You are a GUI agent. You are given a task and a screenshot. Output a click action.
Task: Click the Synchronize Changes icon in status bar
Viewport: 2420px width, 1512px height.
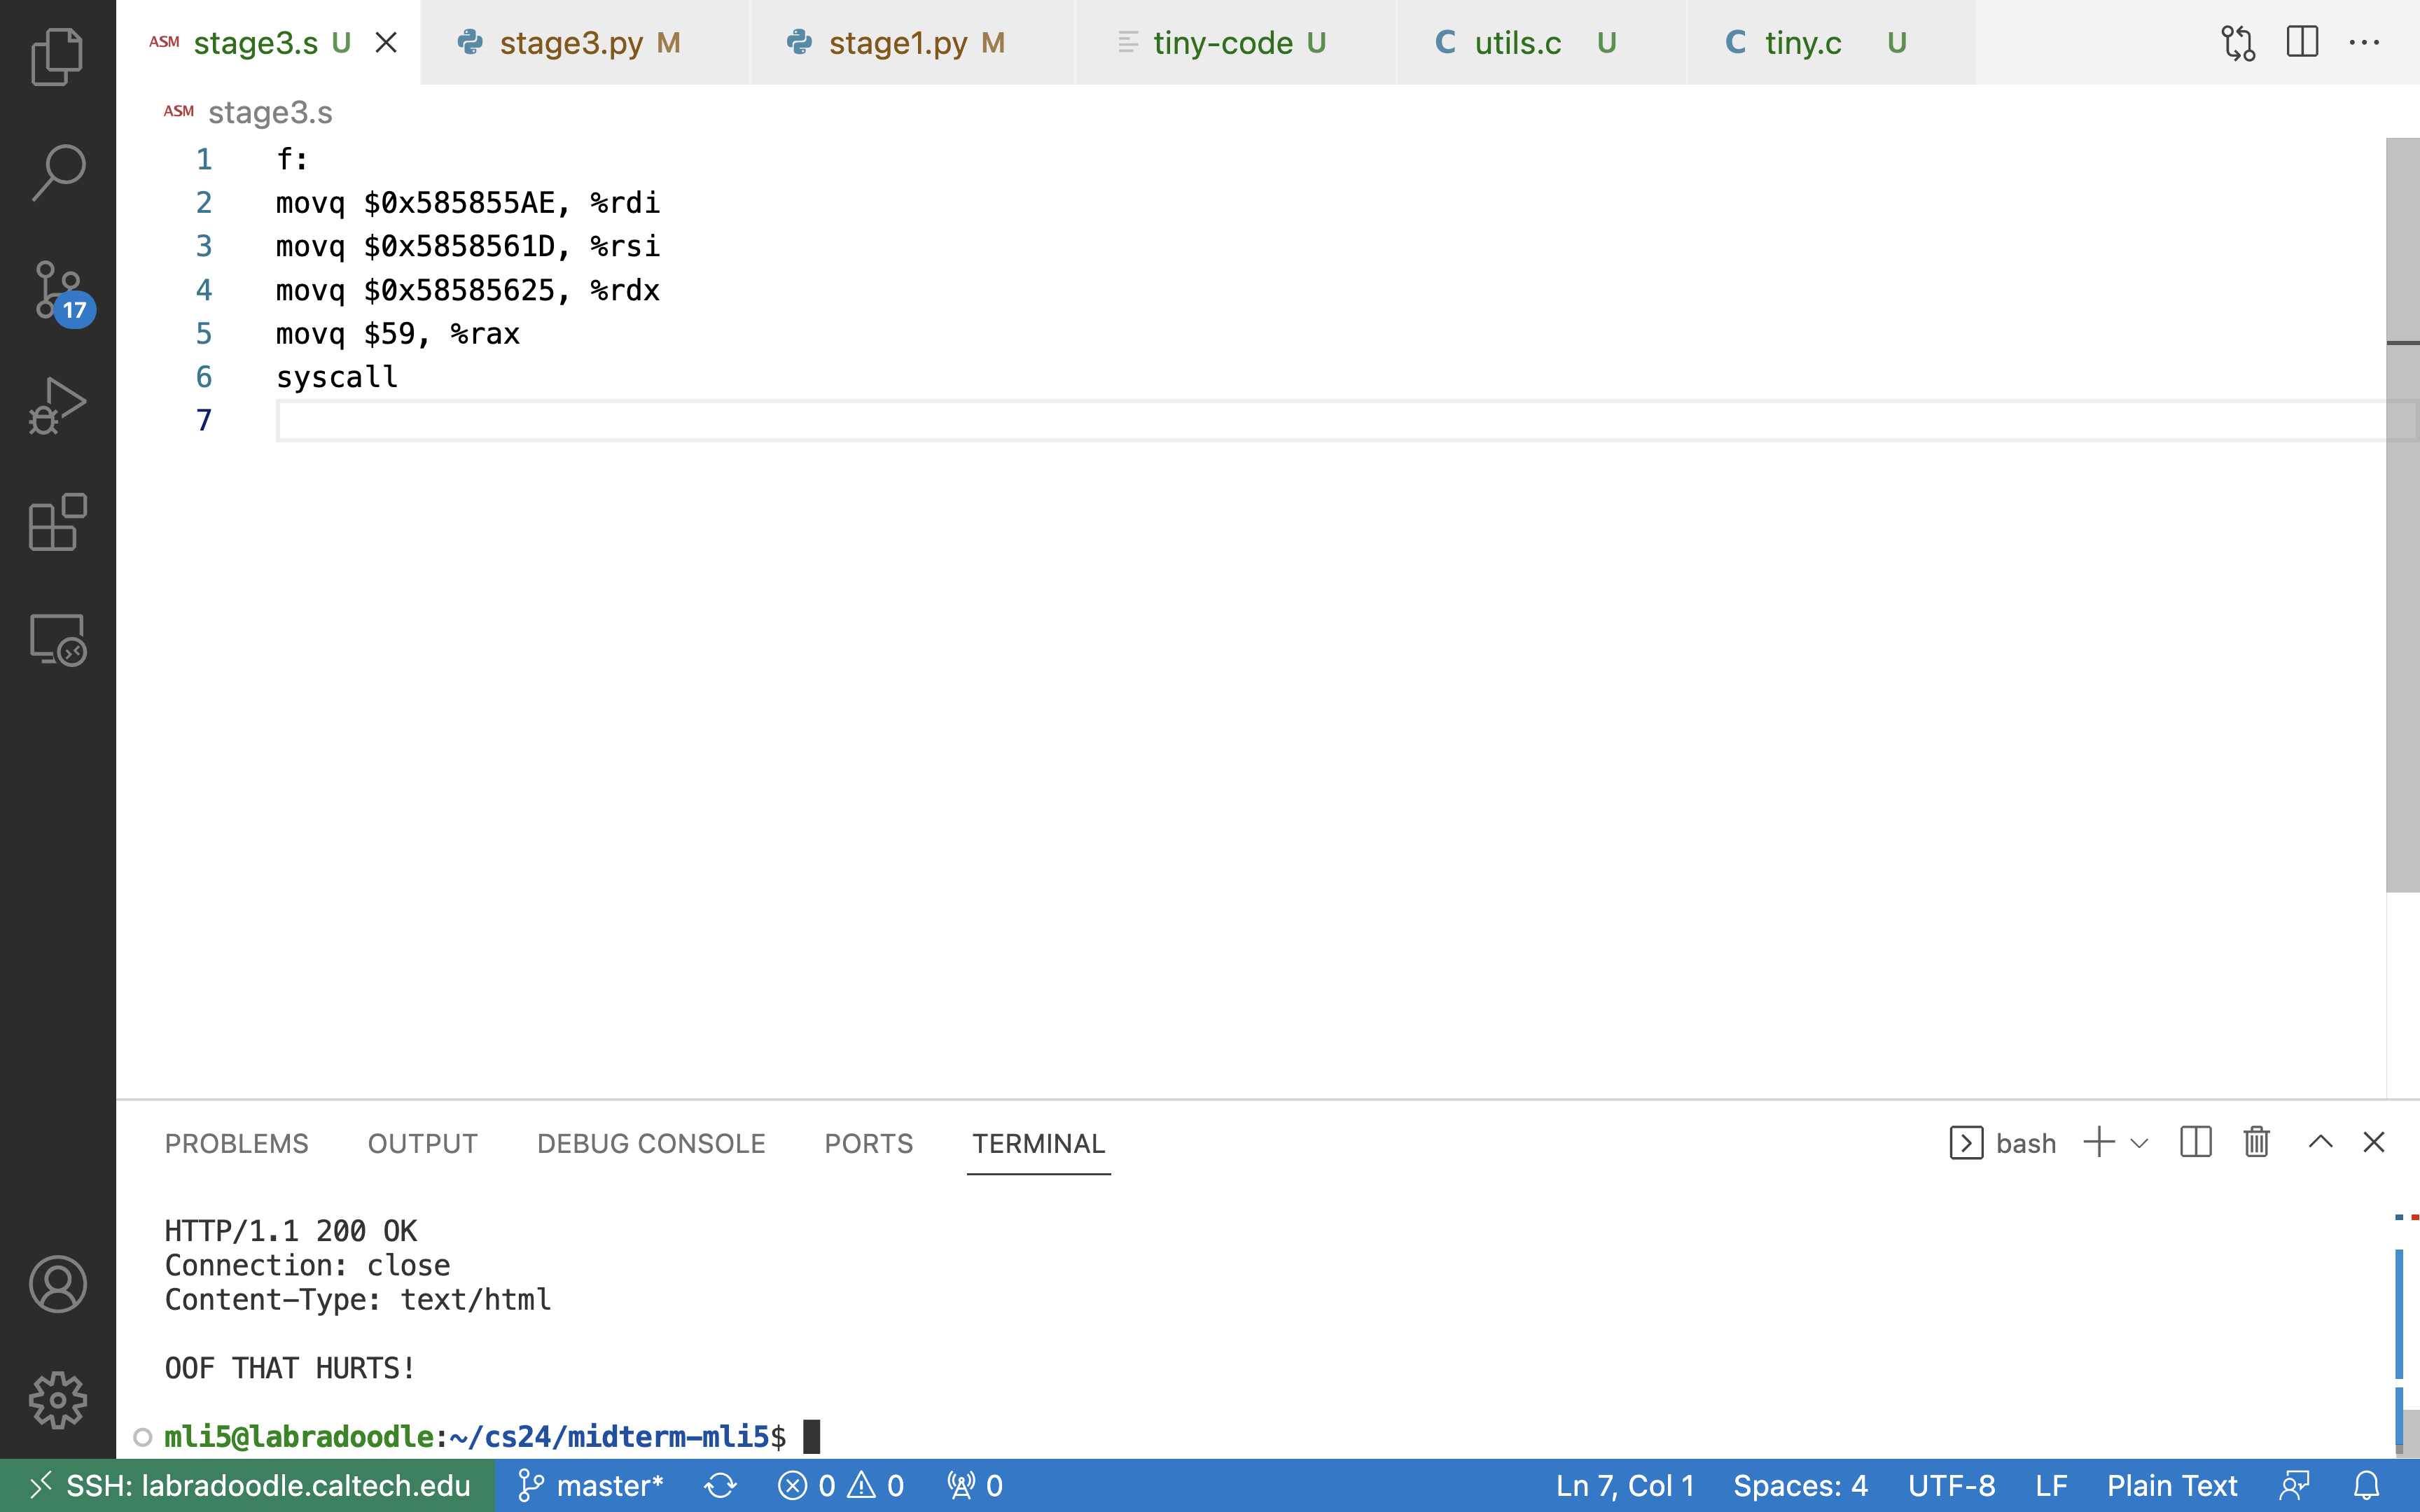720,1486
